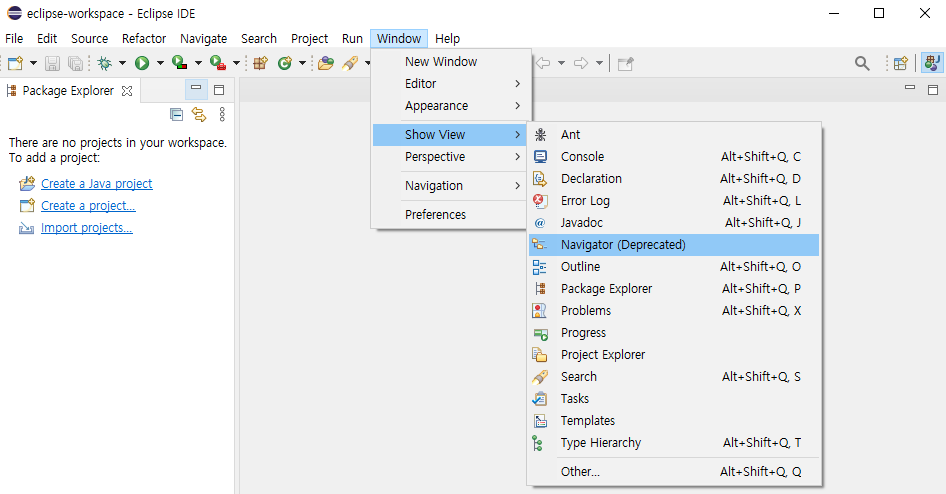Expand the Editor submenu
The height and width of the screenshot is (494, 946).
[450, 83]
